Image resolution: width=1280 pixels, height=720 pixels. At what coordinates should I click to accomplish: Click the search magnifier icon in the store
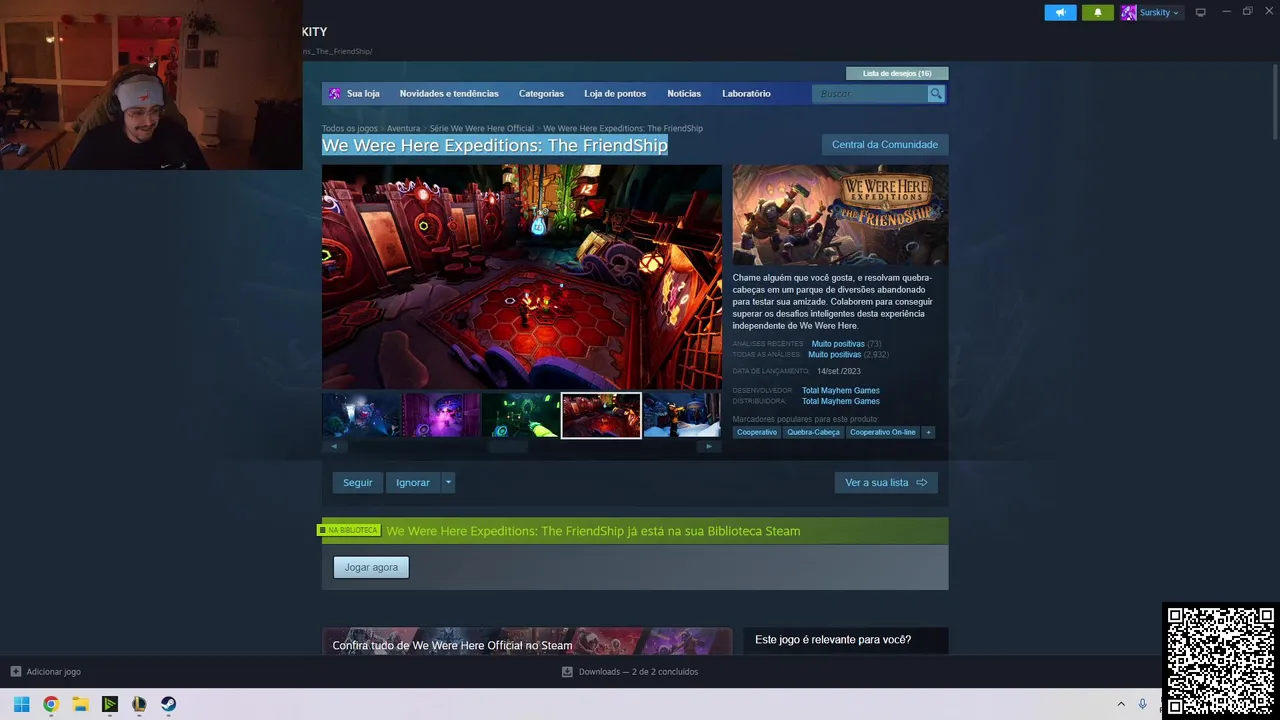pyautogui.click(x=936, y=93)
